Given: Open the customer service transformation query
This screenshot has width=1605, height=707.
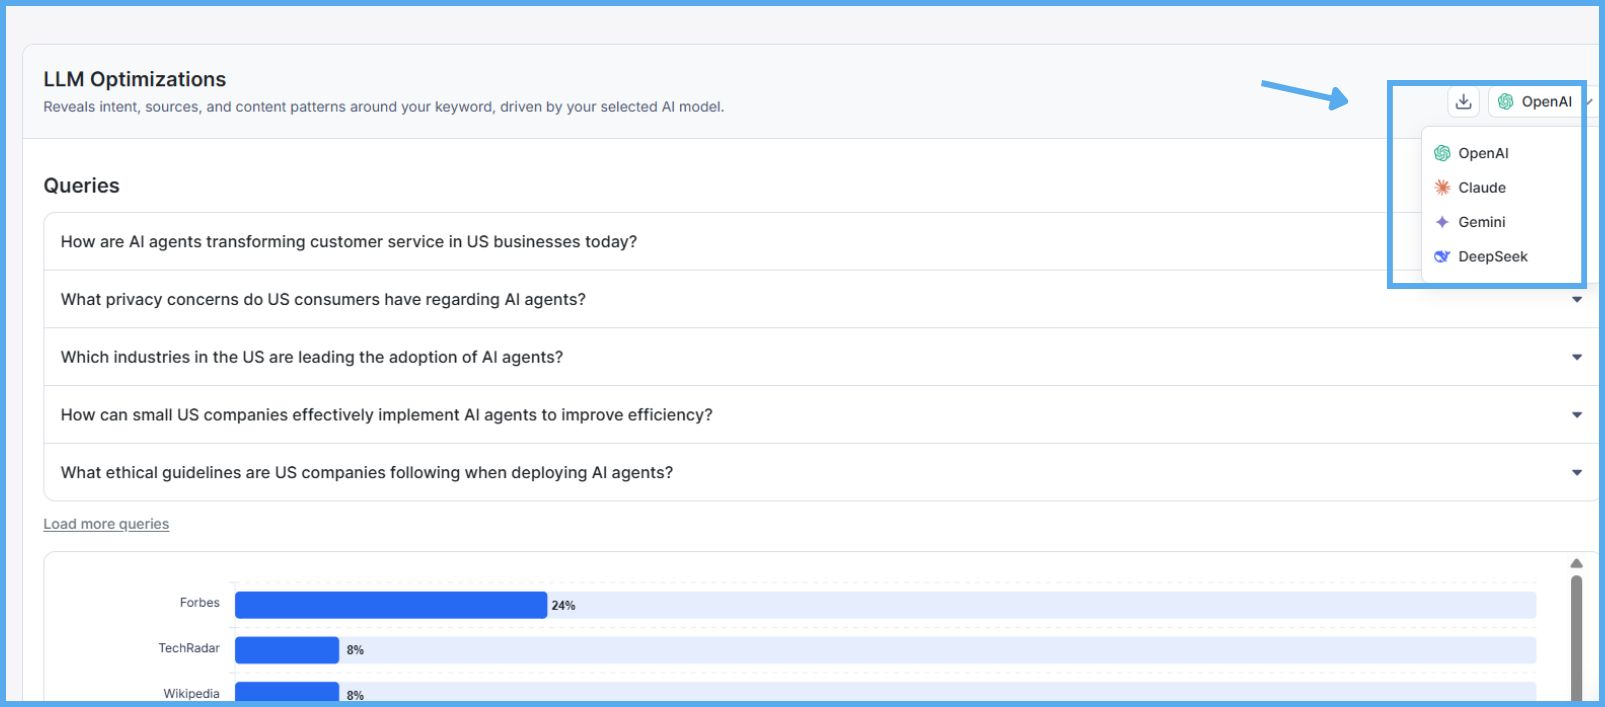Looking at the screenshot, I should [x=348, y=242].
